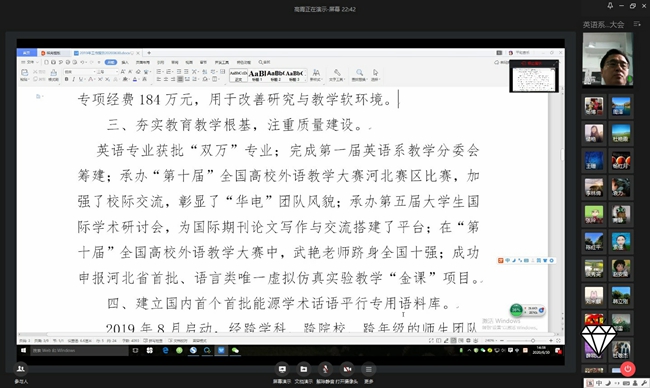Click the red leave meeting power button

tap(628, 369)
